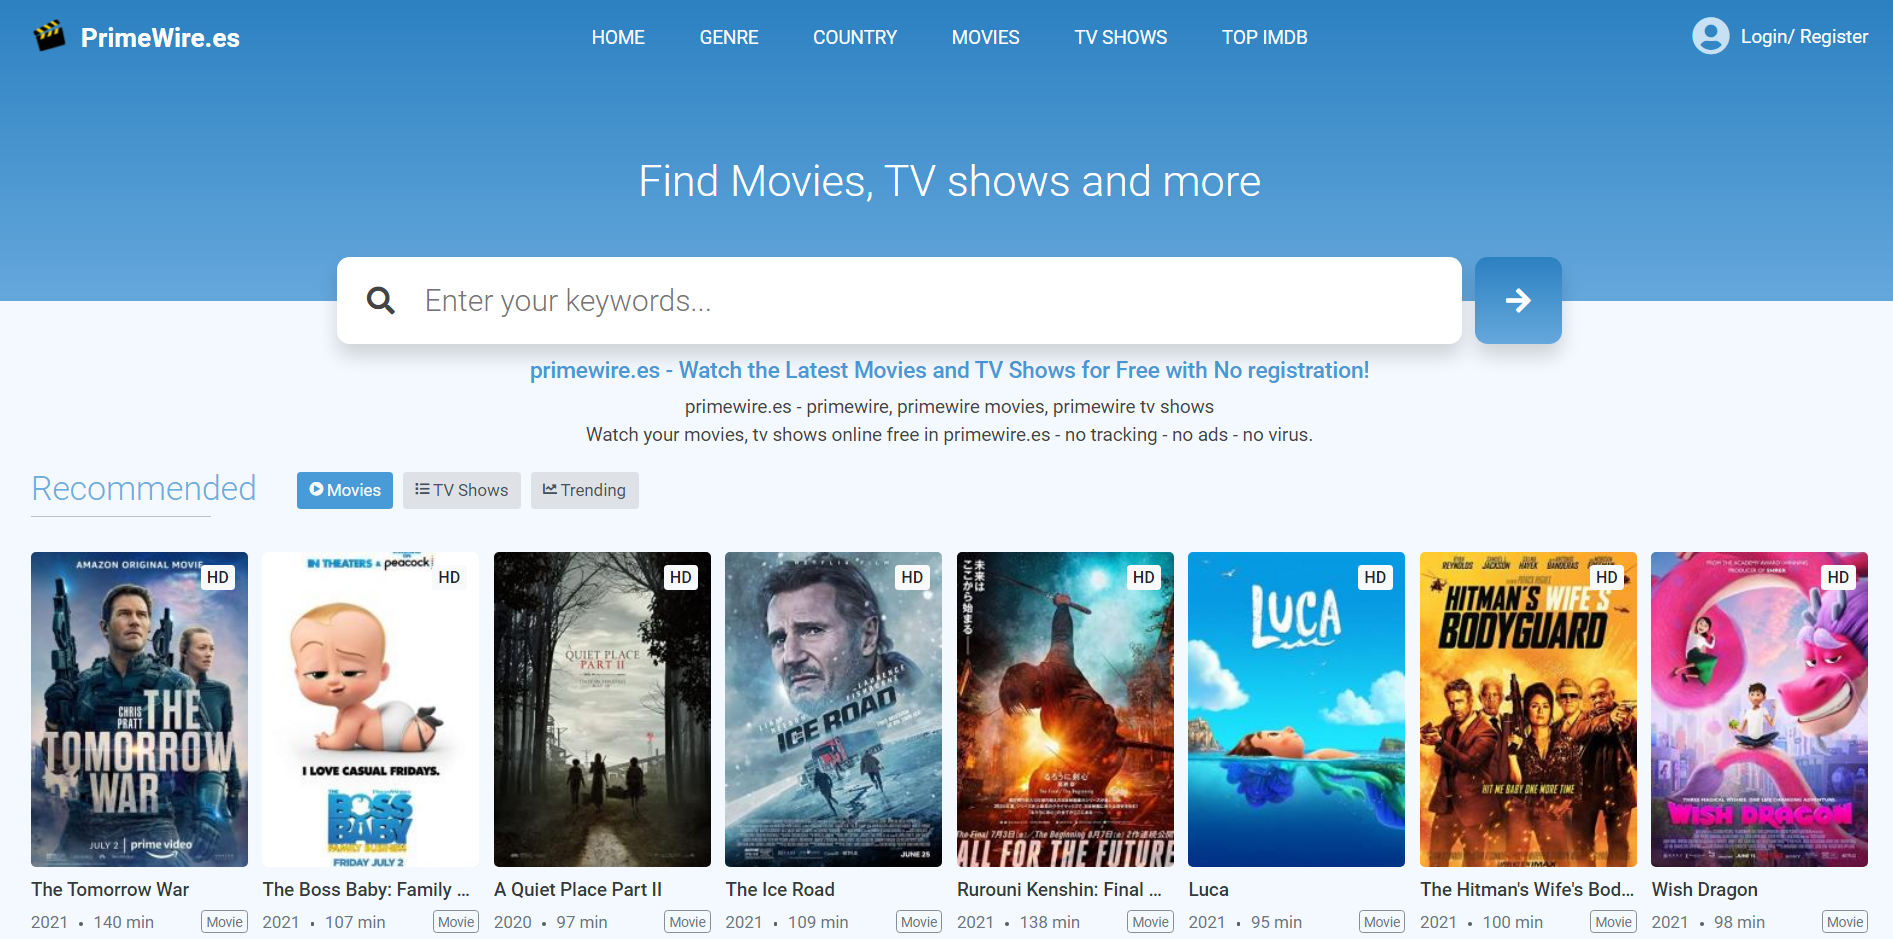Show the Trending recommended list
The image size is (1893, 939).
point(584,490)
